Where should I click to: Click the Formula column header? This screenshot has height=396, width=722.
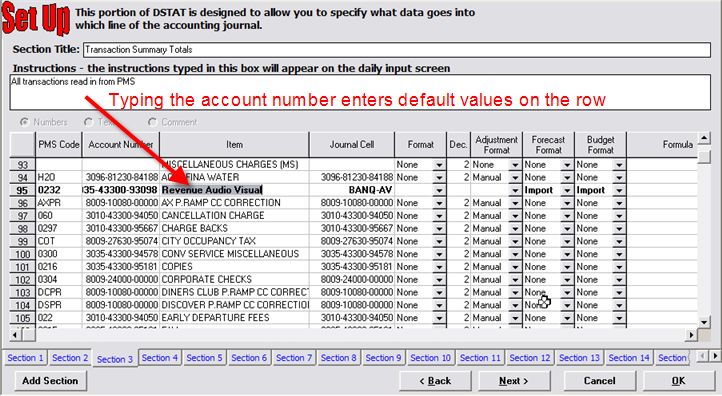[663, 145]
